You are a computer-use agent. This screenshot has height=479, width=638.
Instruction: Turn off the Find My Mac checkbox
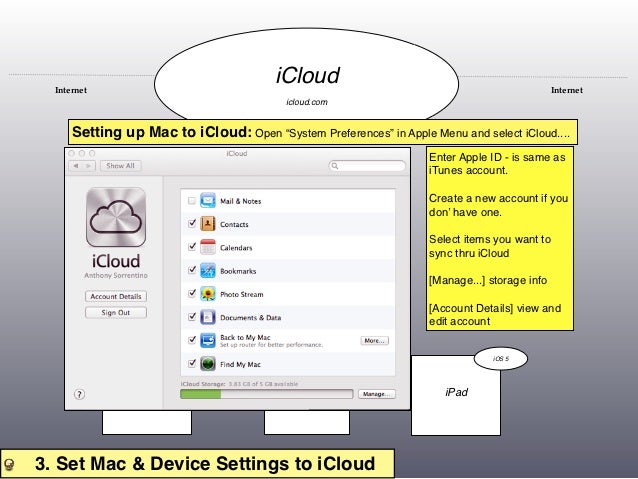pyautogui.click(x=192, y=363)
